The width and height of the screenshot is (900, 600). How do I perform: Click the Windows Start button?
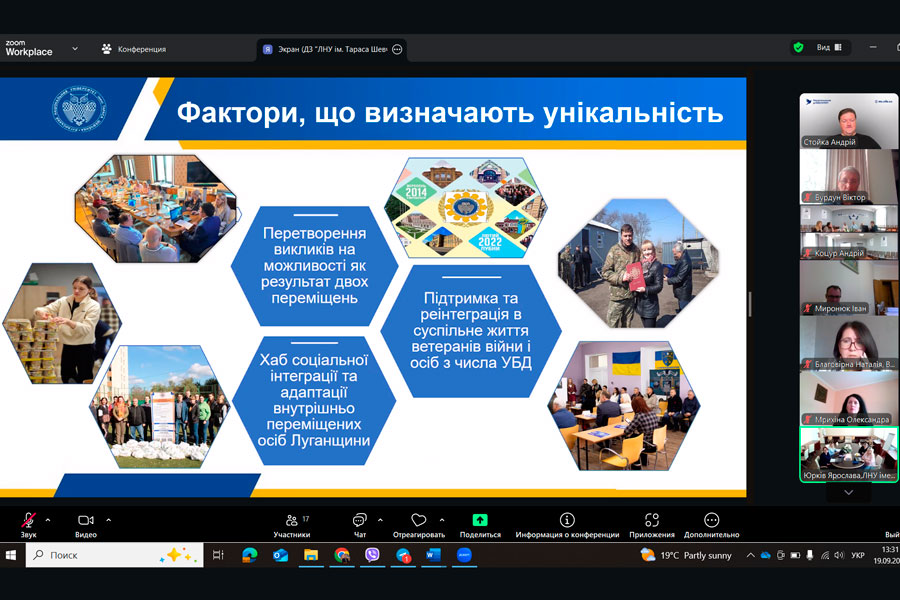pos(11,555)
